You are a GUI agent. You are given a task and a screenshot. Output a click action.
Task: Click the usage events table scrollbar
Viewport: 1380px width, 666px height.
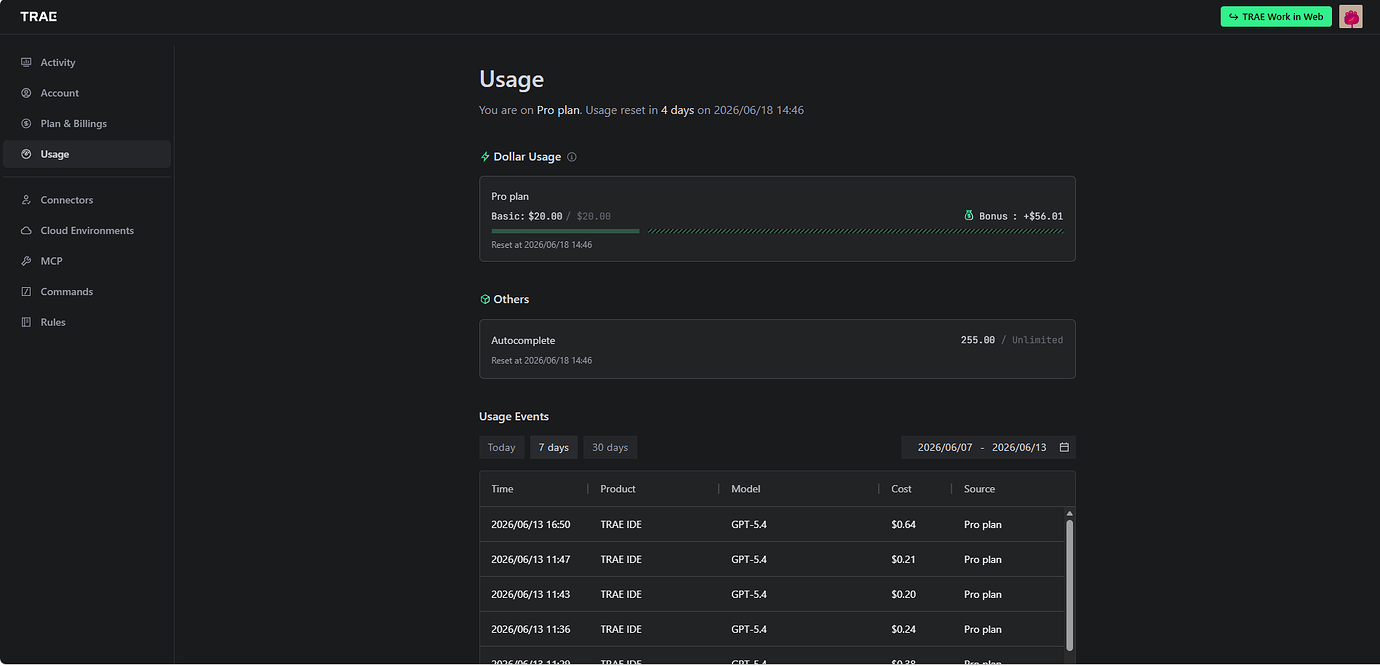click(x=1070, y=585)
